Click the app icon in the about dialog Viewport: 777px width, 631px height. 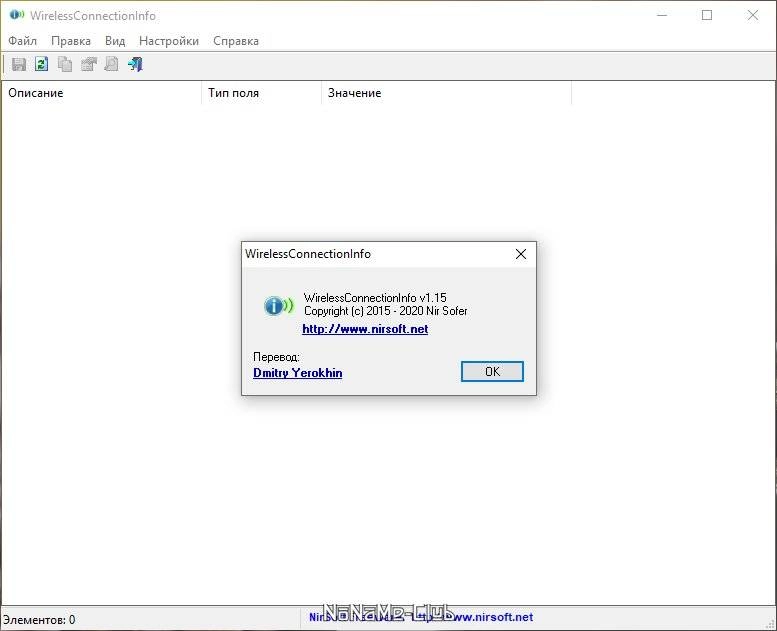click(278, 306)
